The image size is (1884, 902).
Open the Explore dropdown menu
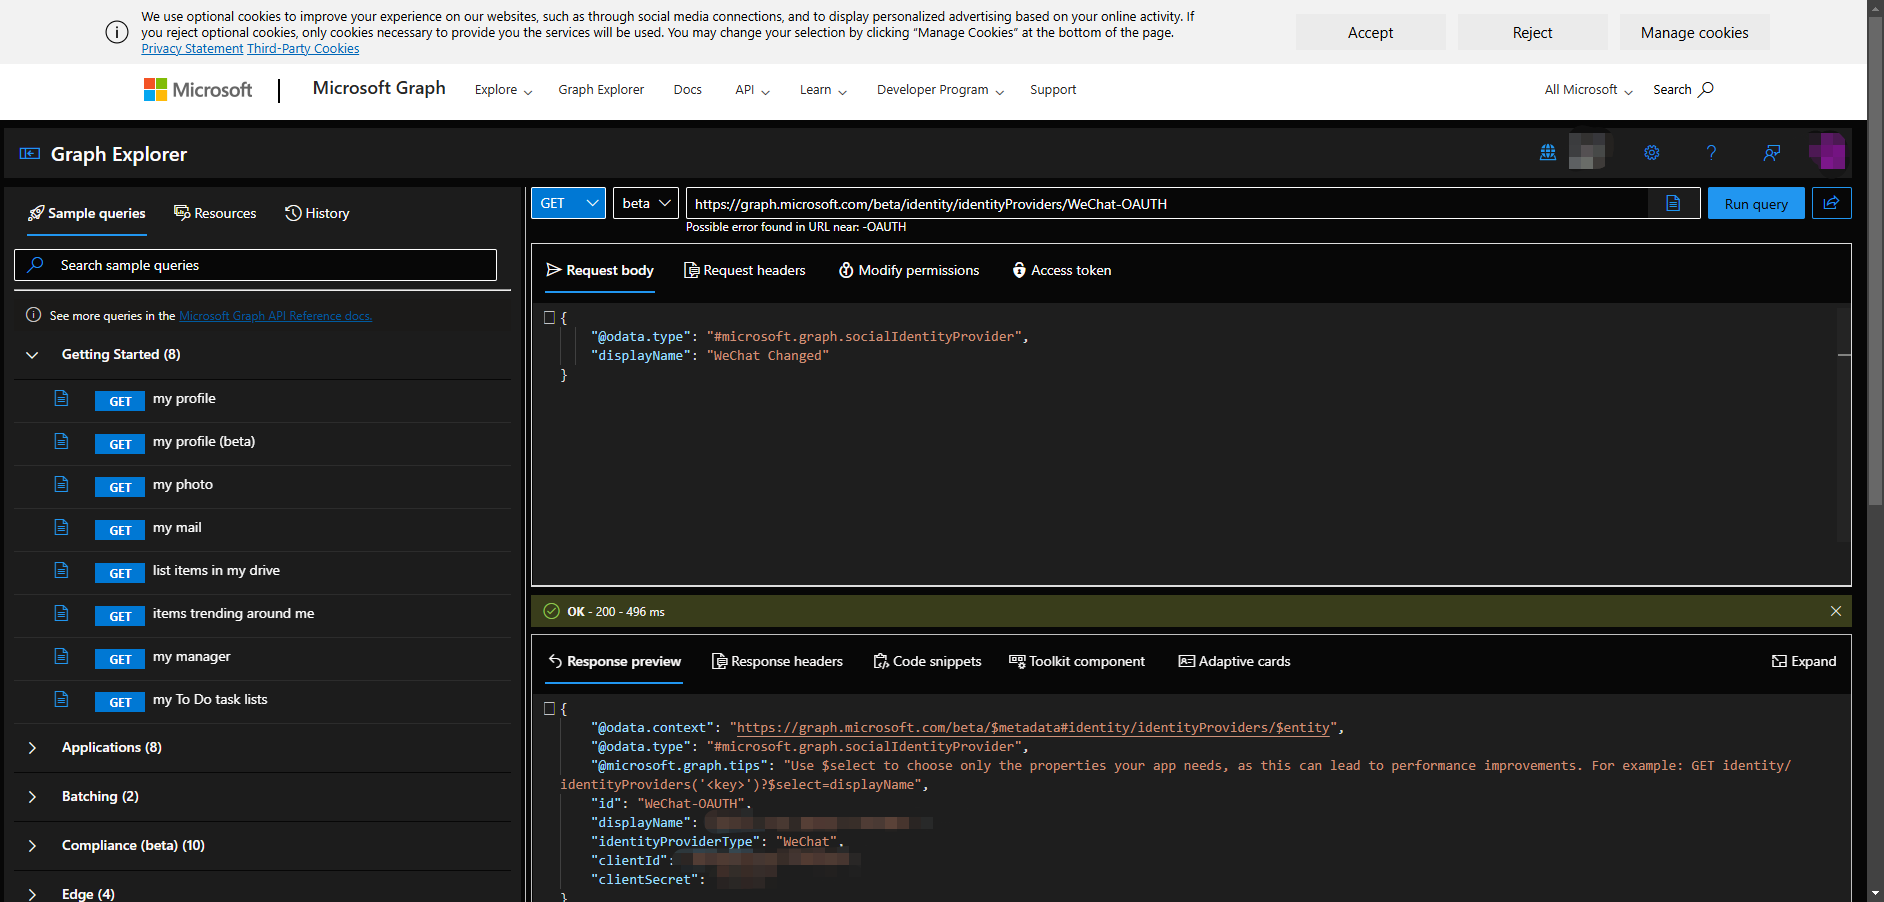click(503, 90)
